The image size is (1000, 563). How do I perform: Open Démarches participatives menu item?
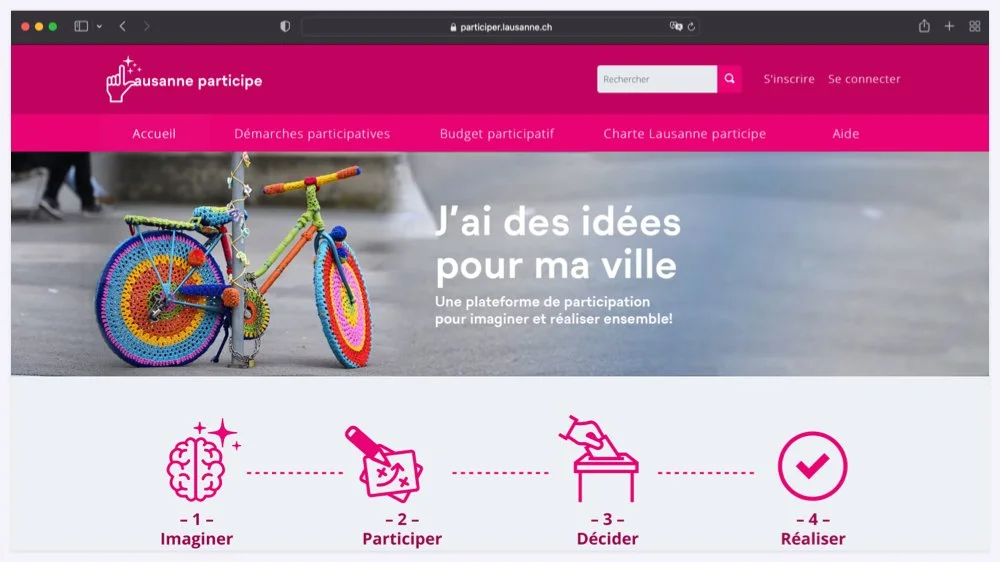point(312,134)
